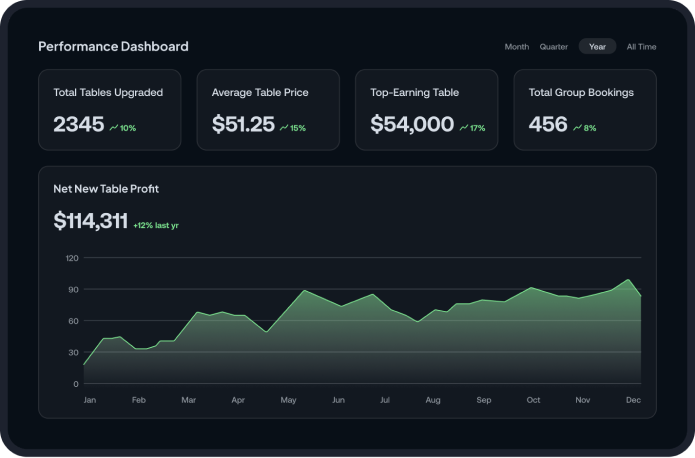The height and width of the screenshot is (458, 695).
Task: Switch to the Month time range
Action: (516, 47)
